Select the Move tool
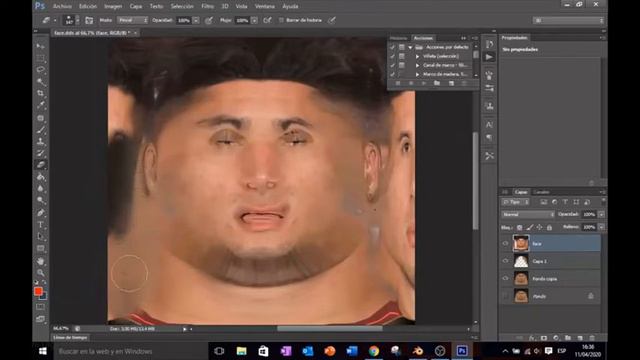 click(x=40, y=46)
